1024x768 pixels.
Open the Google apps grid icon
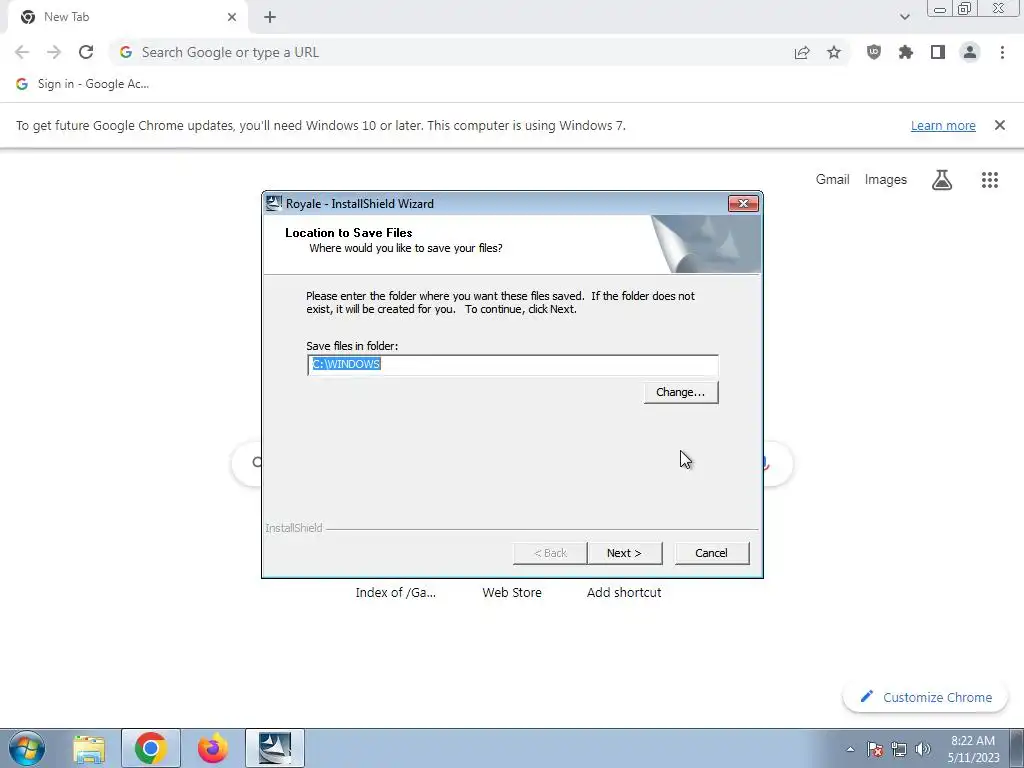pyautogui.click(x=989, y=180)
